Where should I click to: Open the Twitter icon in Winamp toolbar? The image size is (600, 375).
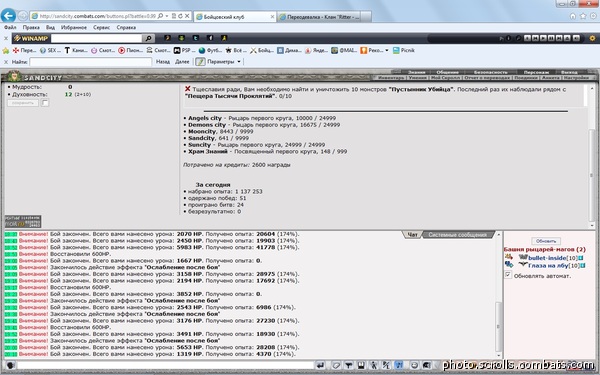pyautogui.click(x=195, y=38)
